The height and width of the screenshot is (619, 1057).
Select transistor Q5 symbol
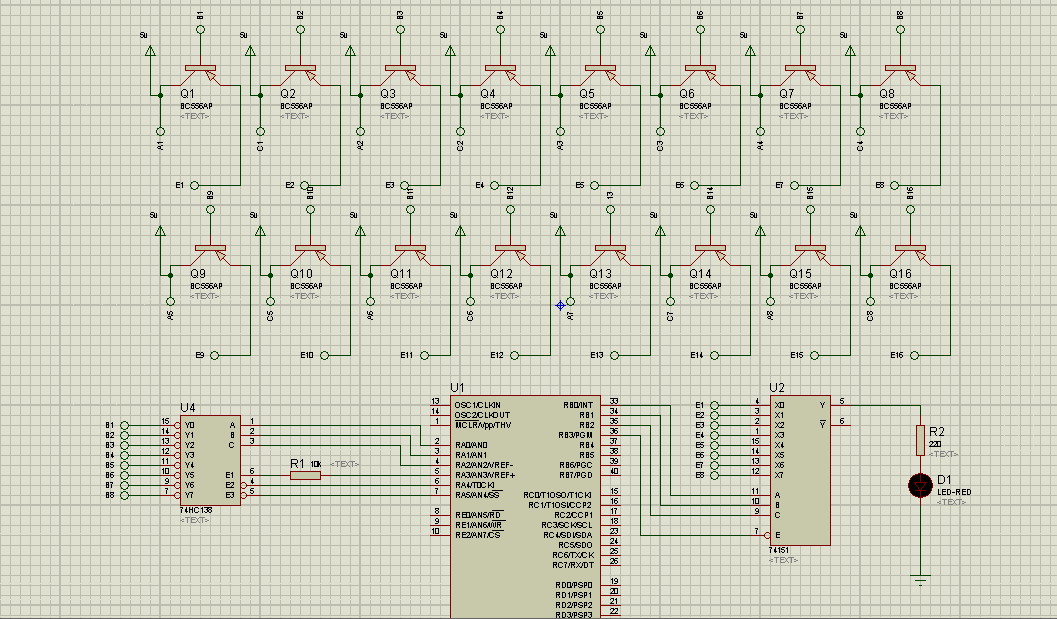click(x=600, y=75)
